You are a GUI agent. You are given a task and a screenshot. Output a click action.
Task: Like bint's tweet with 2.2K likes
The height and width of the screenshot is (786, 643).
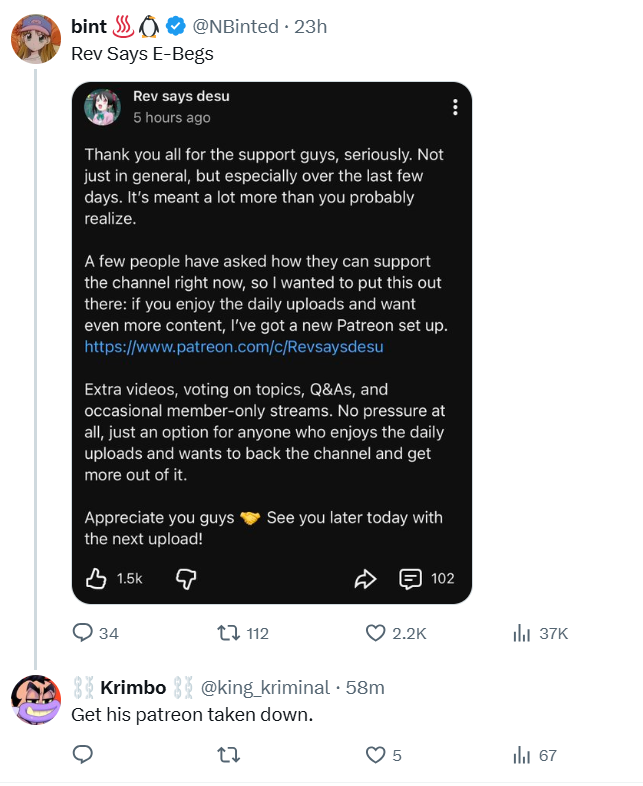click(x=376, y=633)
